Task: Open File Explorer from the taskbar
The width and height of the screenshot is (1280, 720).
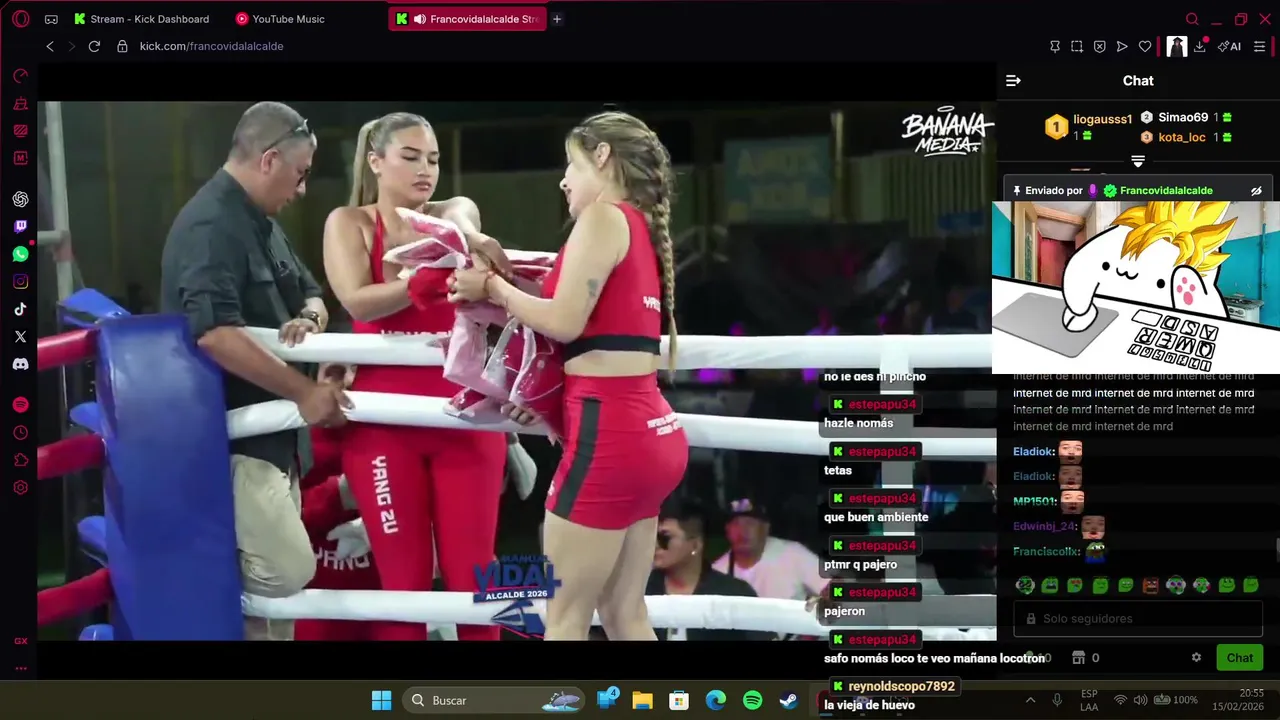Action: 642,700
